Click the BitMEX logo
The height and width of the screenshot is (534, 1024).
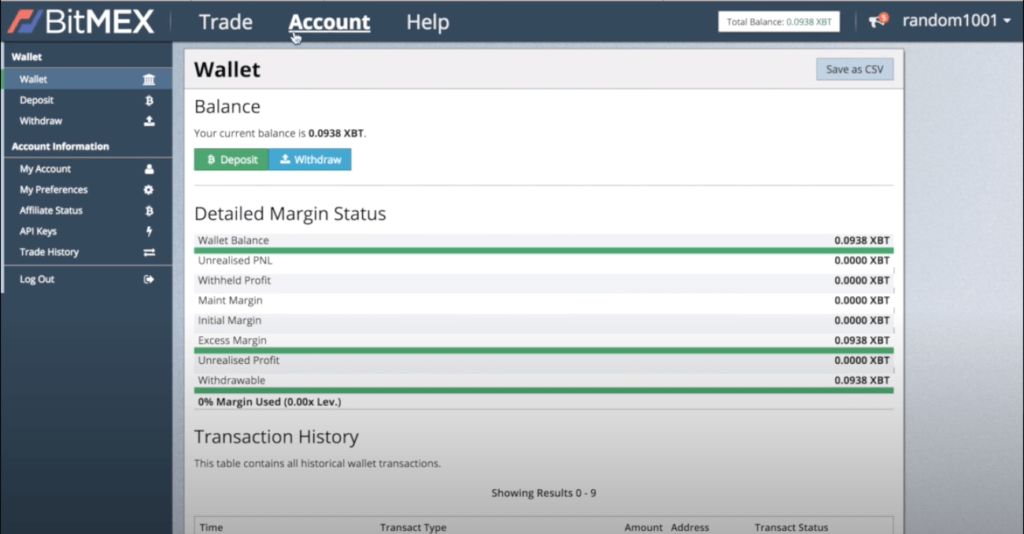(81, 22)
